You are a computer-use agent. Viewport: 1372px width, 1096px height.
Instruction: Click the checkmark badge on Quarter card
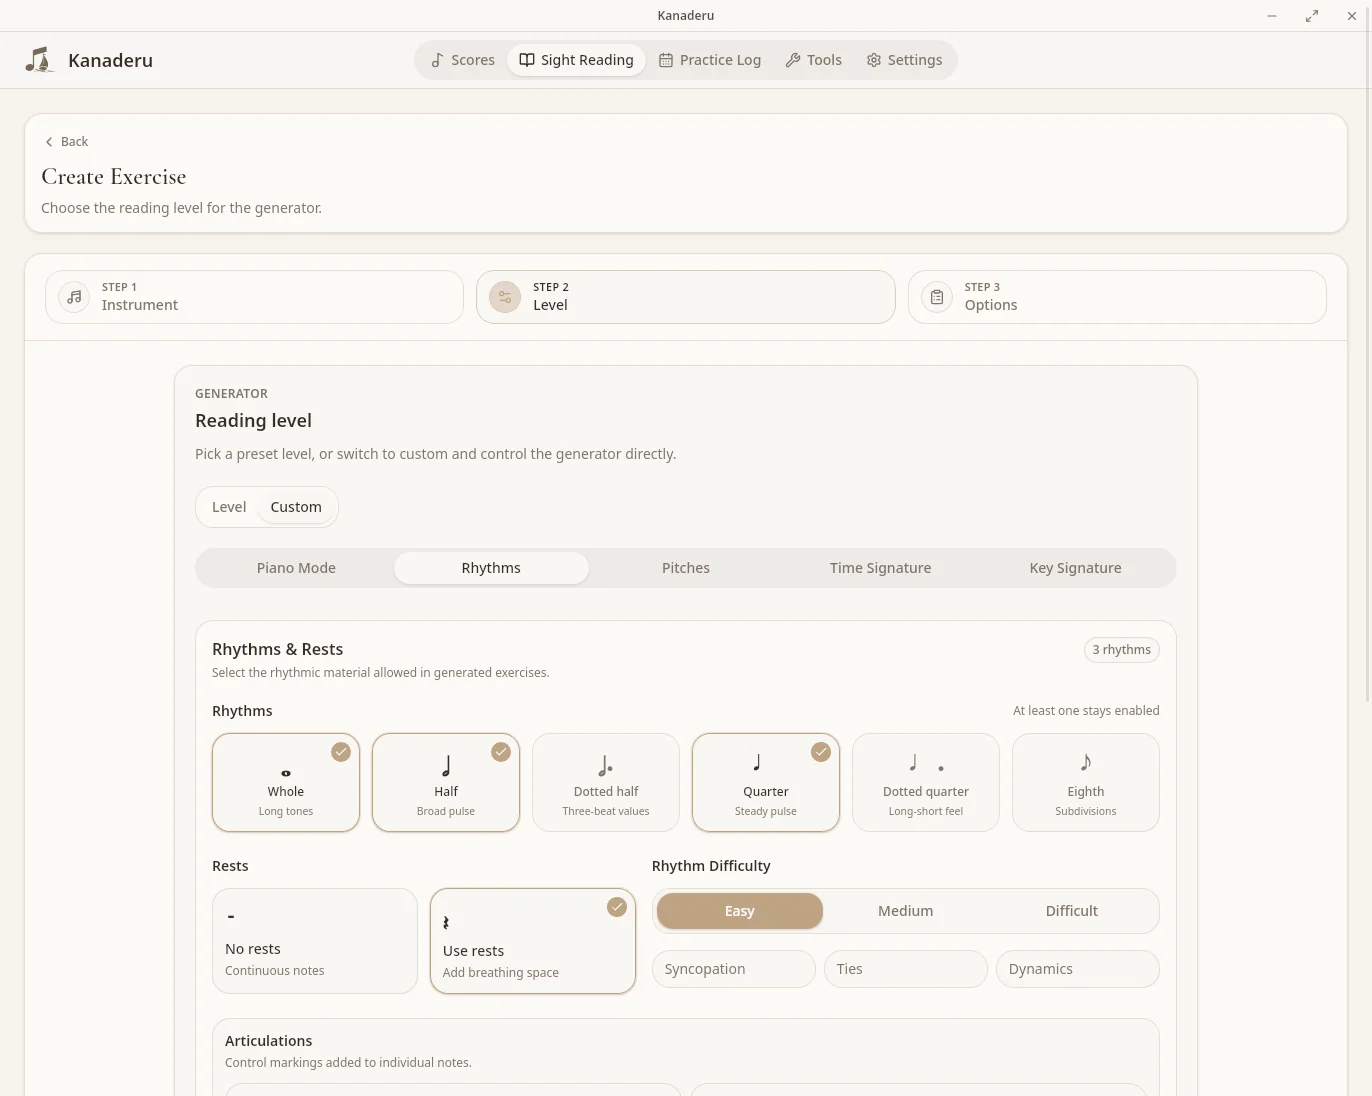pyautogui.click(x=821, y=752)
